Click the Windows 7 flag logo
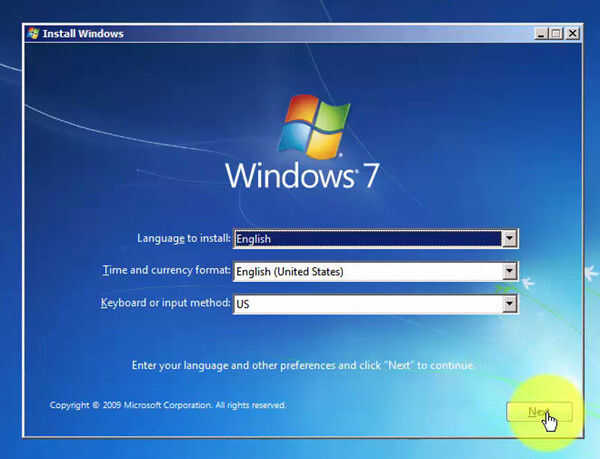 click(314, 127)
